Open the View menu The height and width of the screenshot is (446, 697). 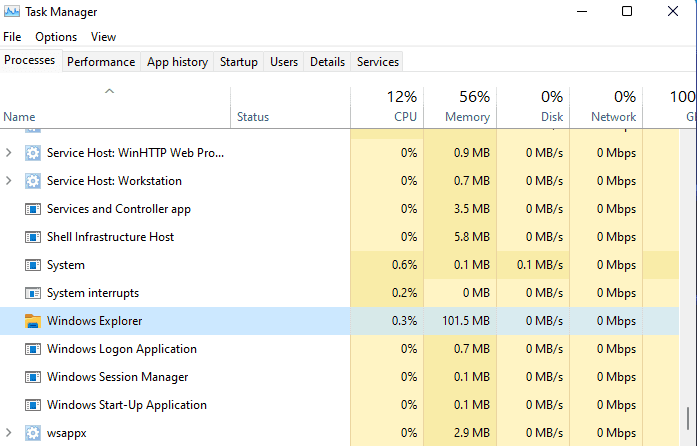click(x=104, y=37)
